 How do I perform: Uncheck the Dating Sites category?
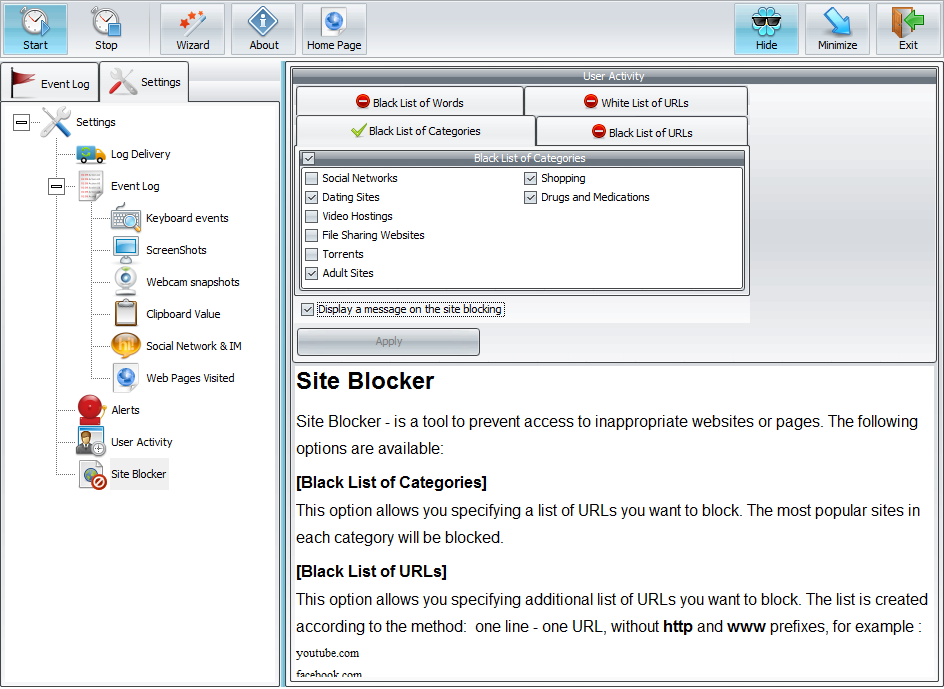(x=312, y=197)
